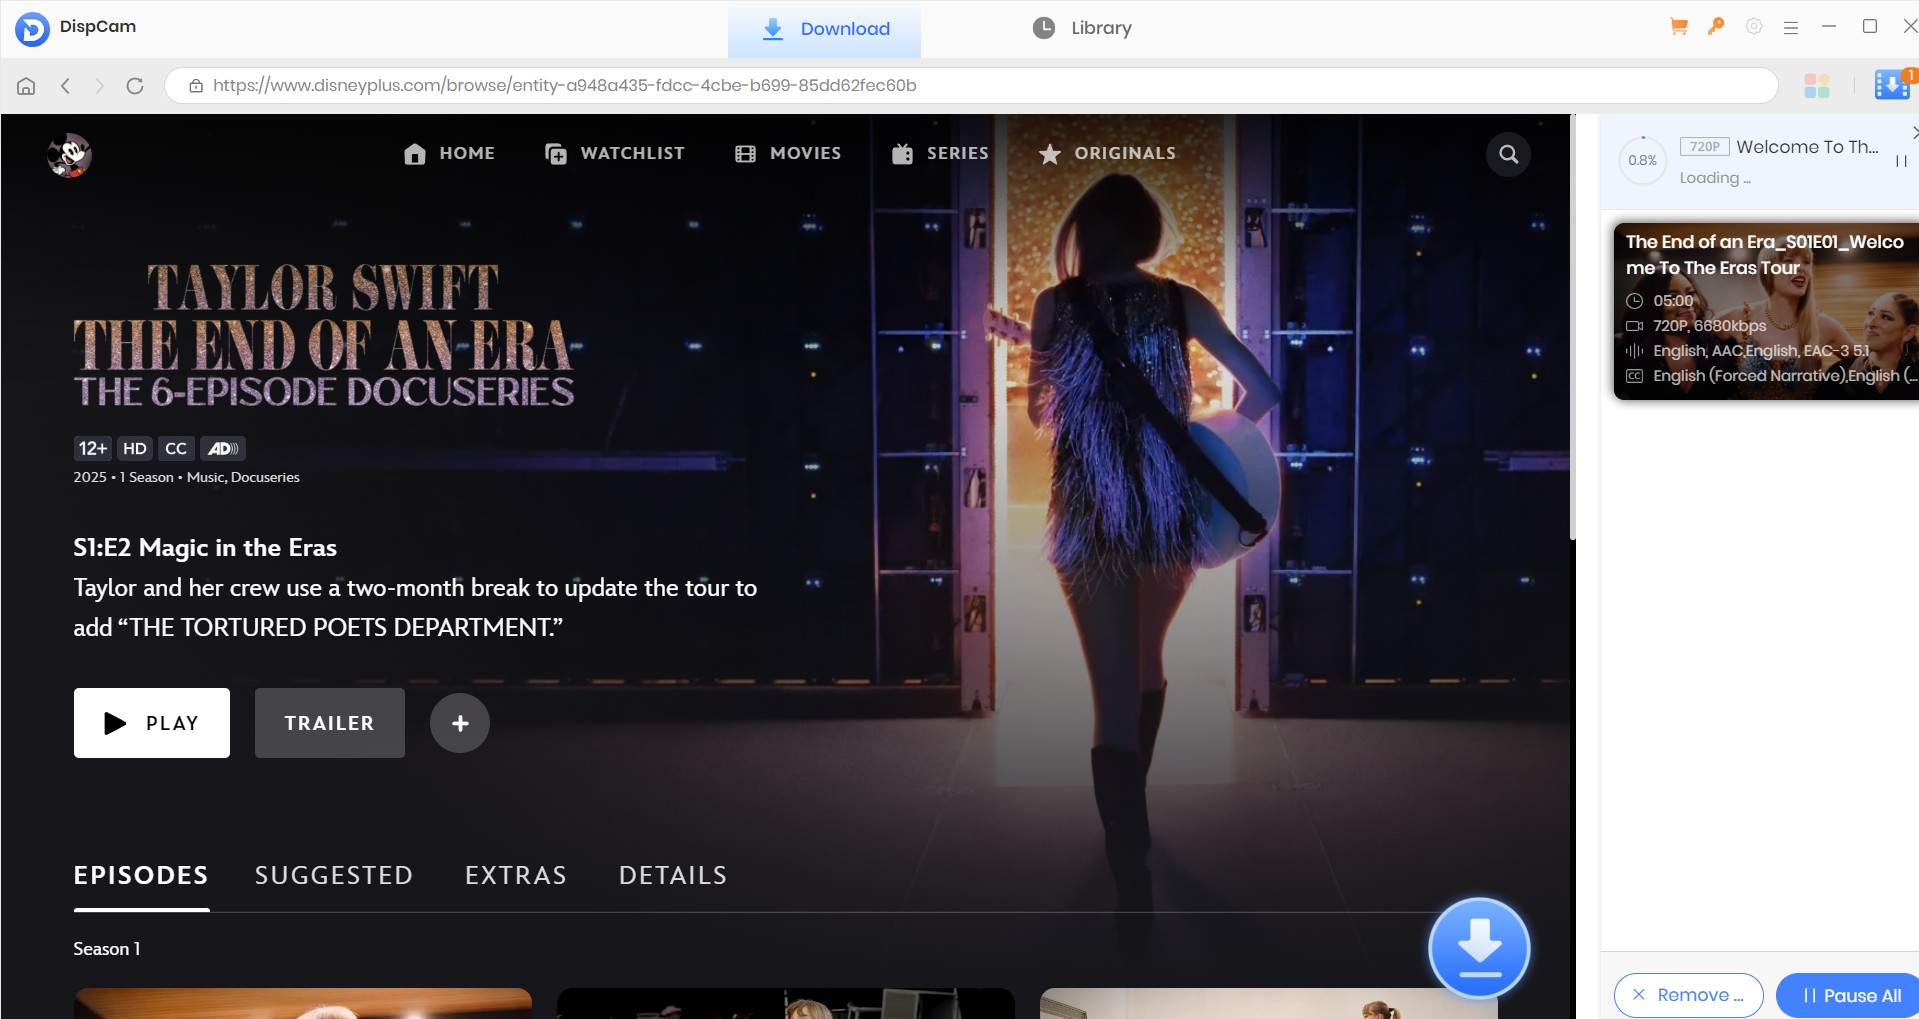
Task: Go back using the back arrow
Action: (x=66, y=86)
